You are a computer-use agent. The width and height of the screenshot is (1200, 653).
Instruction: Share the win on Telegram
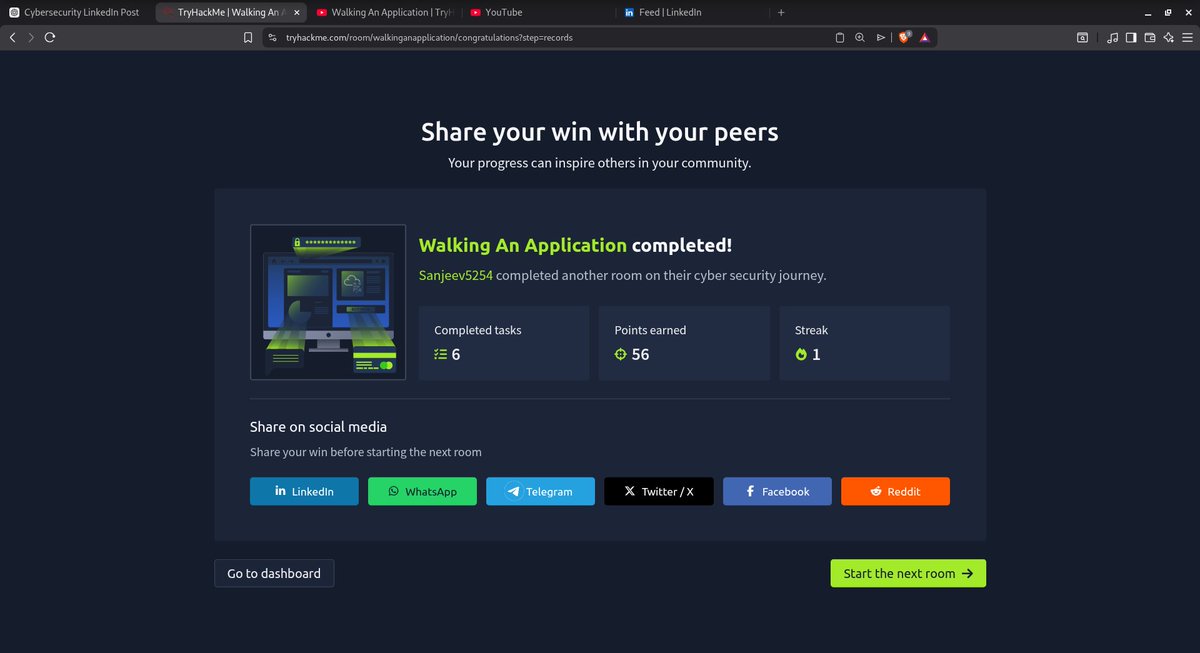point(540,491)
